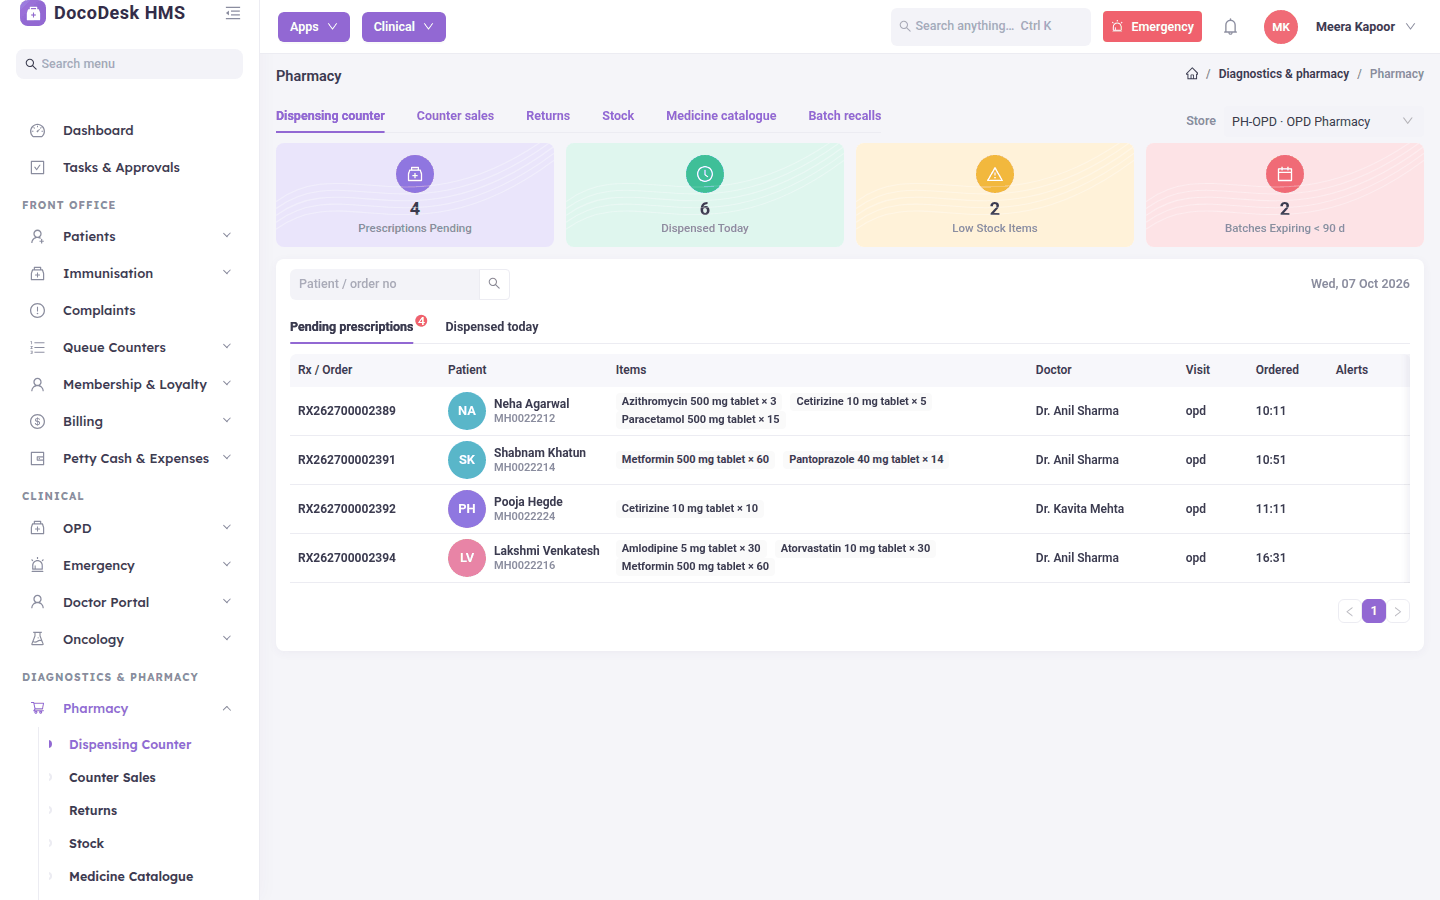Open Stock in the sidebar submenu

pos(86,844)
